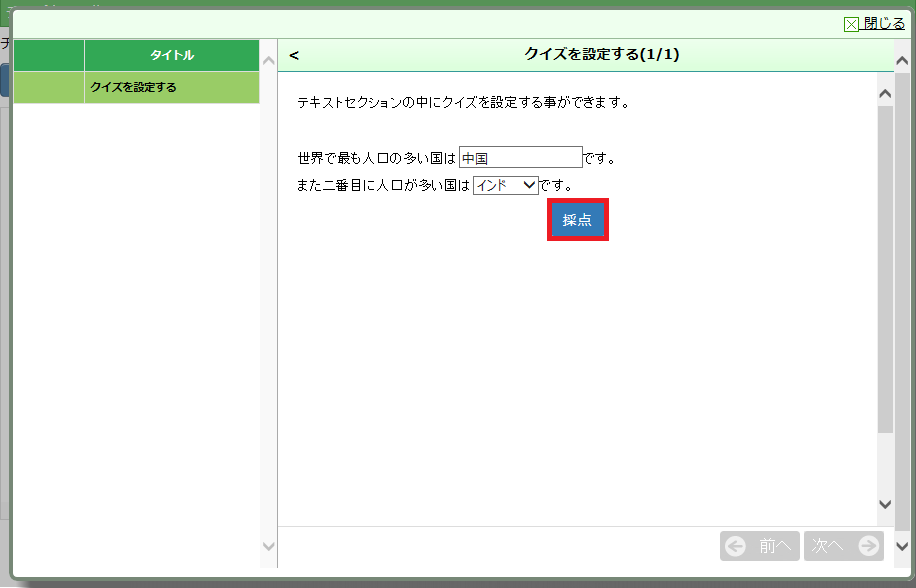
Task: Click the タイトル column header
Action: [172, 55]
